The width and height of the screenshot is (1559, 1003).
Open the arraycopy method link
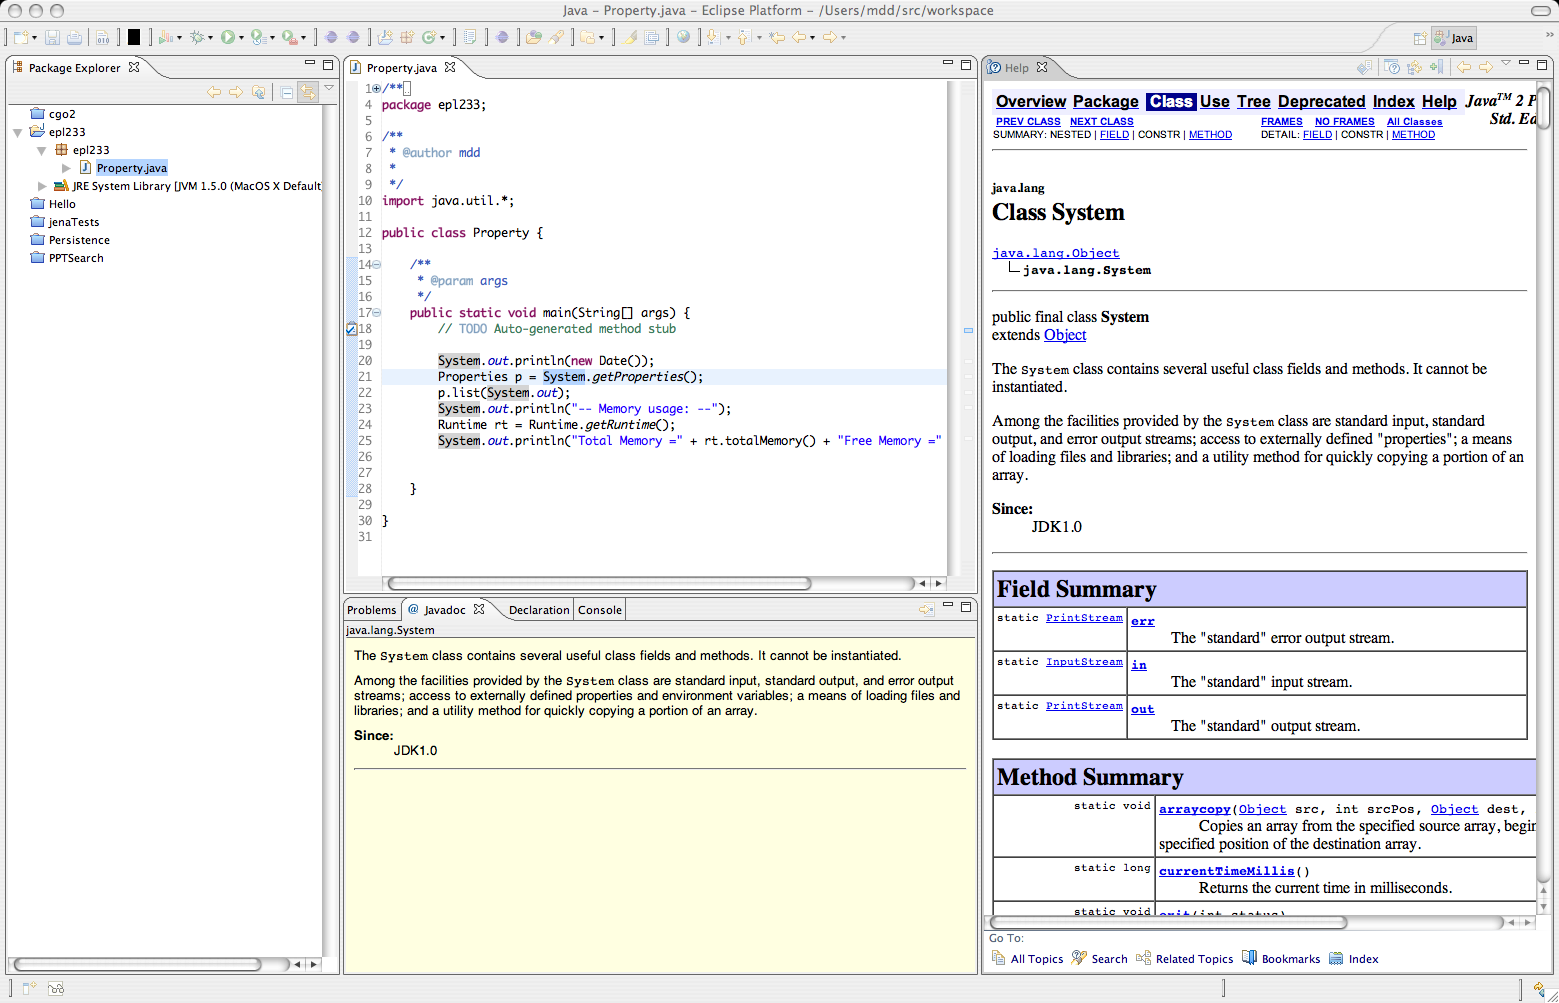point(1195,809)
